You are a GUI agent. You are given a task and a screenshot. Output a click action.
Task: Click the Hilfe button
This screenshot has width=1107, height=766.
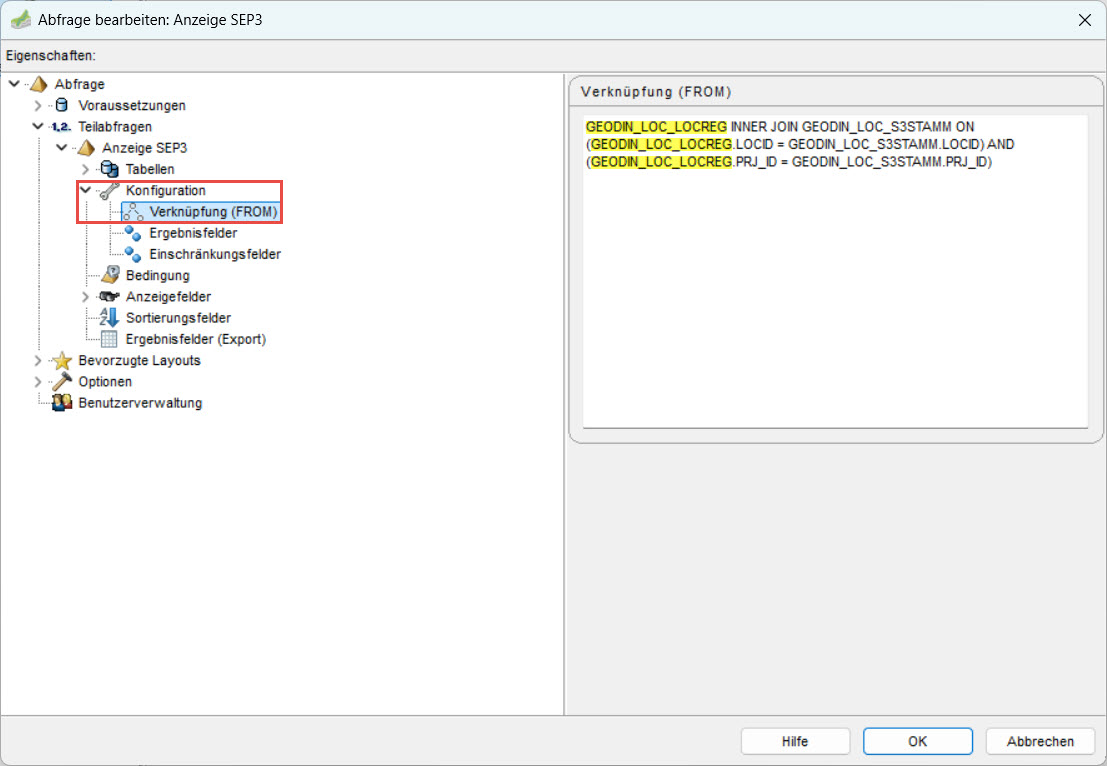[x=795, y=741]
